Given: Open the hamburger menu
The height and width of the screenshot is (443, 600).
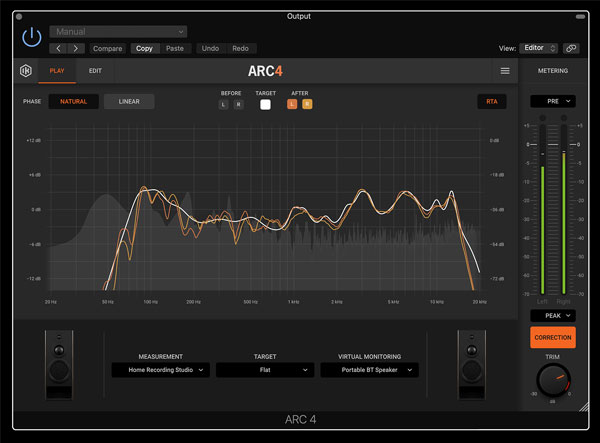Looking at the screenshot, I should click(x=505, y=71).
